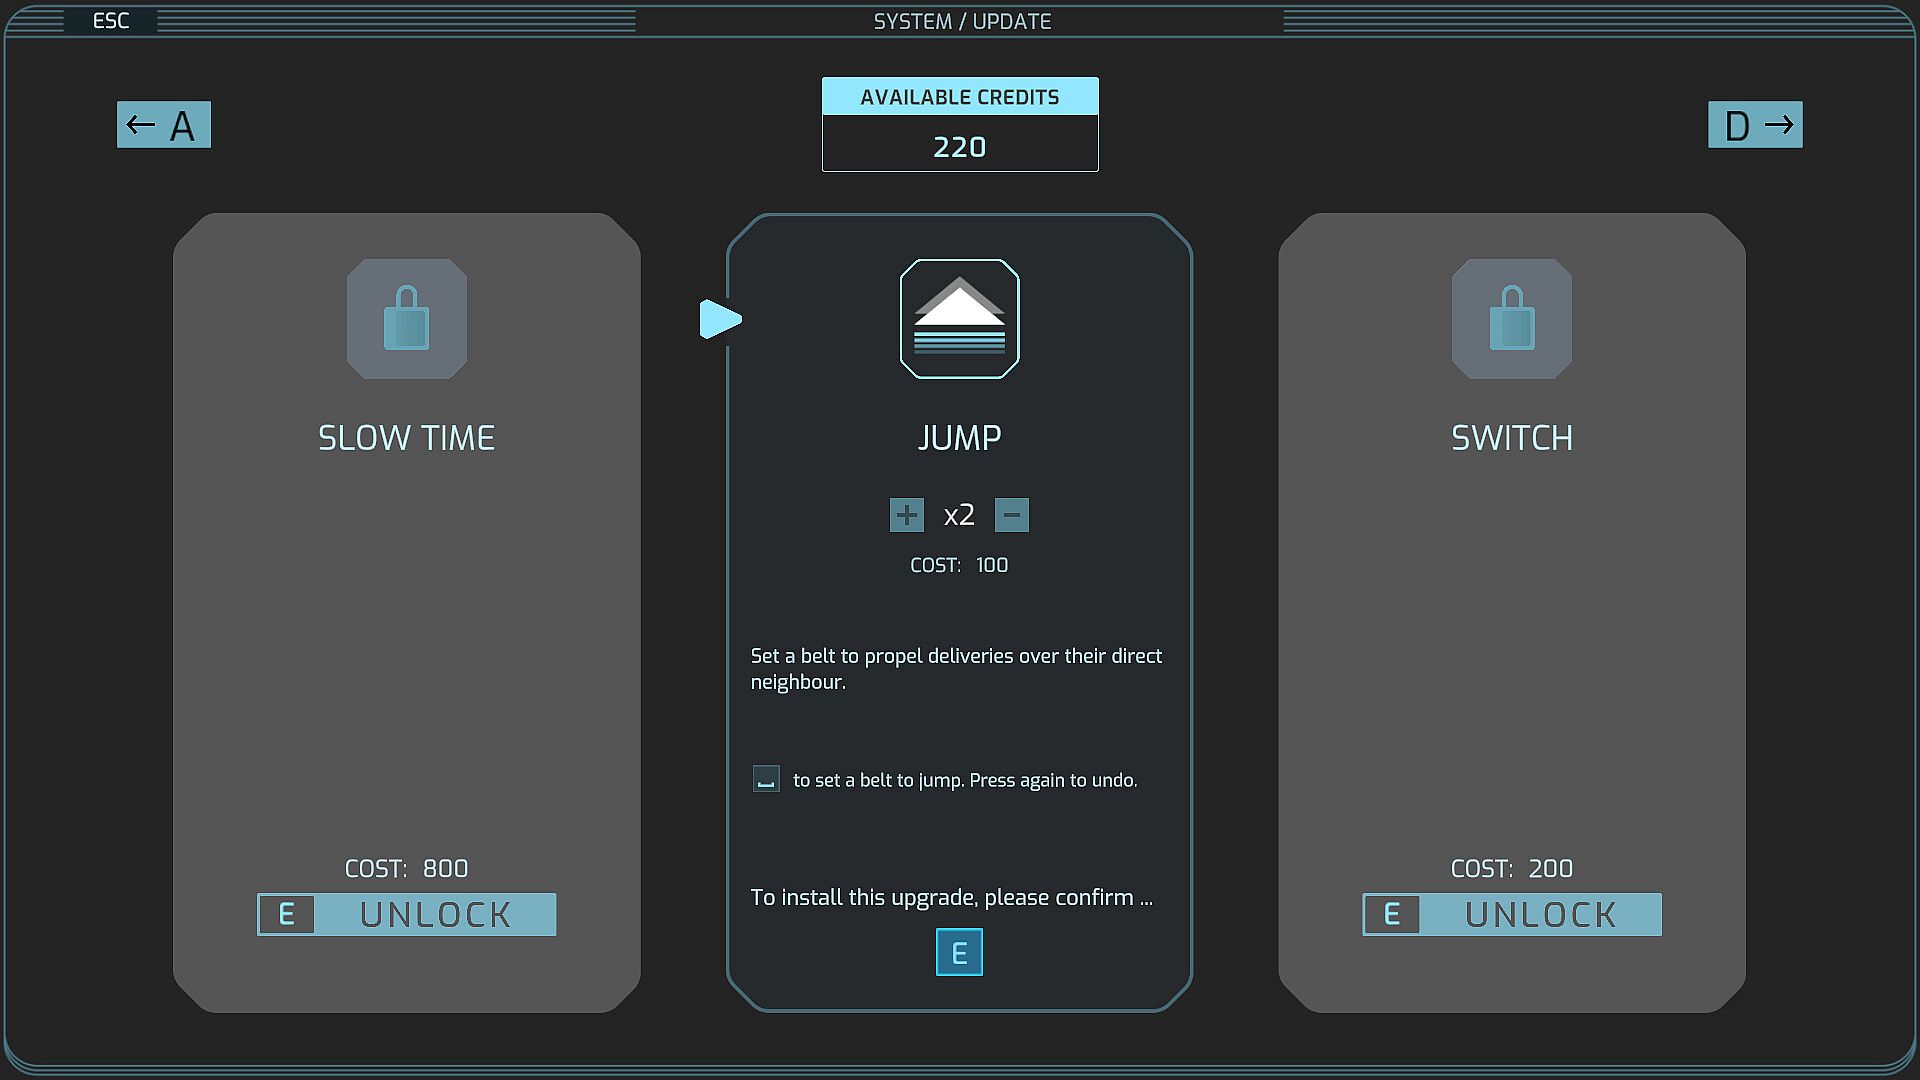Click the E key on Switch unlock
The width and height of the screenshot is (1920, 1080).
[1391, 914]
